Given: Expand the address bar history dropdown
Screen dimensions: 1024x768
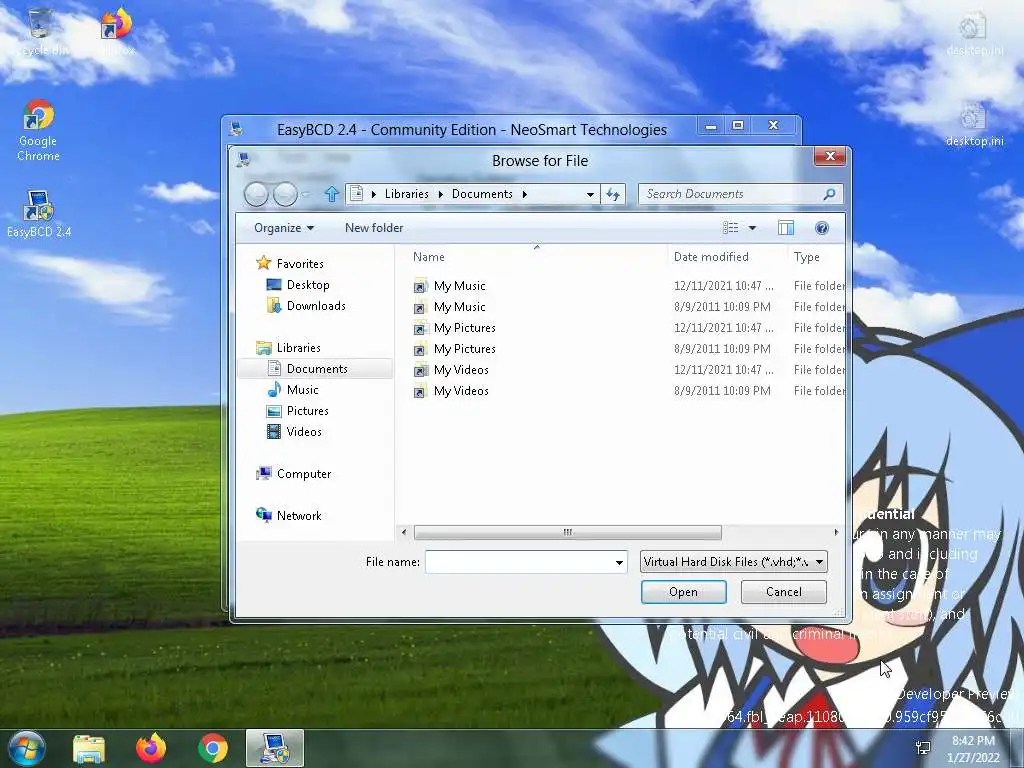Looking at the screenshot, I should (590, 194).
